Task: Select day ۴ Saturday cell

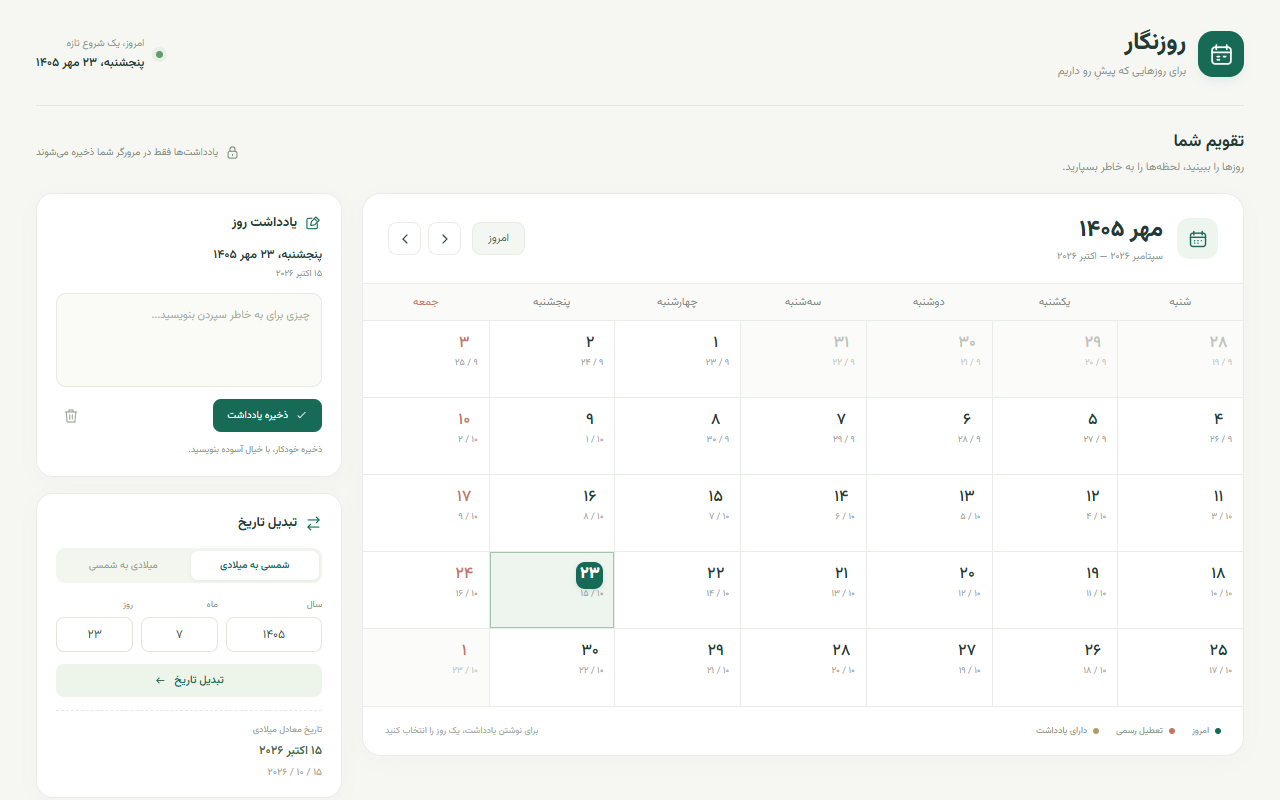Action: coord(1181,436)
